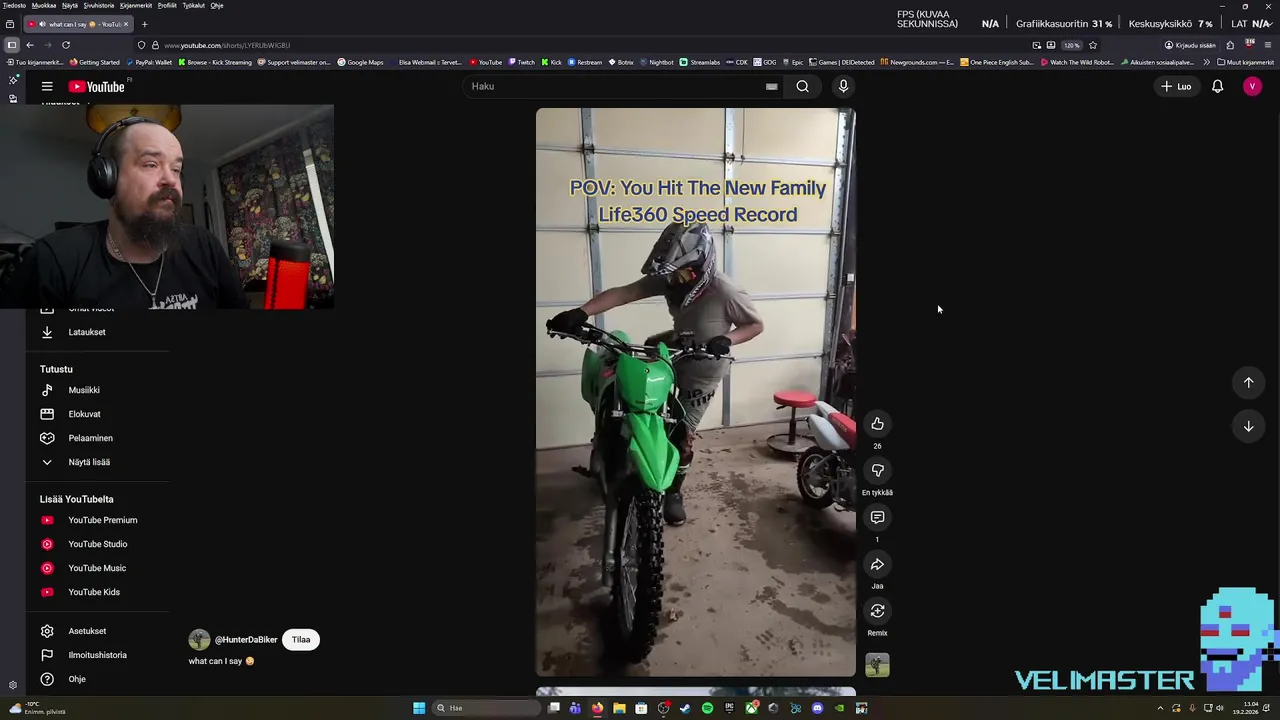Remix this short
Viewport: 1280px width, 720px height.
click(x=877, y=611)
